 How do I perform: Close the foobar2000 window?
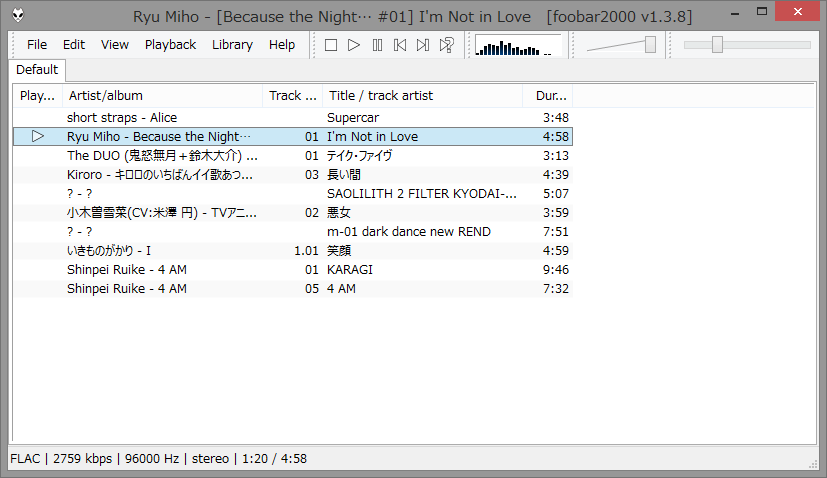(x=797, y=12)
